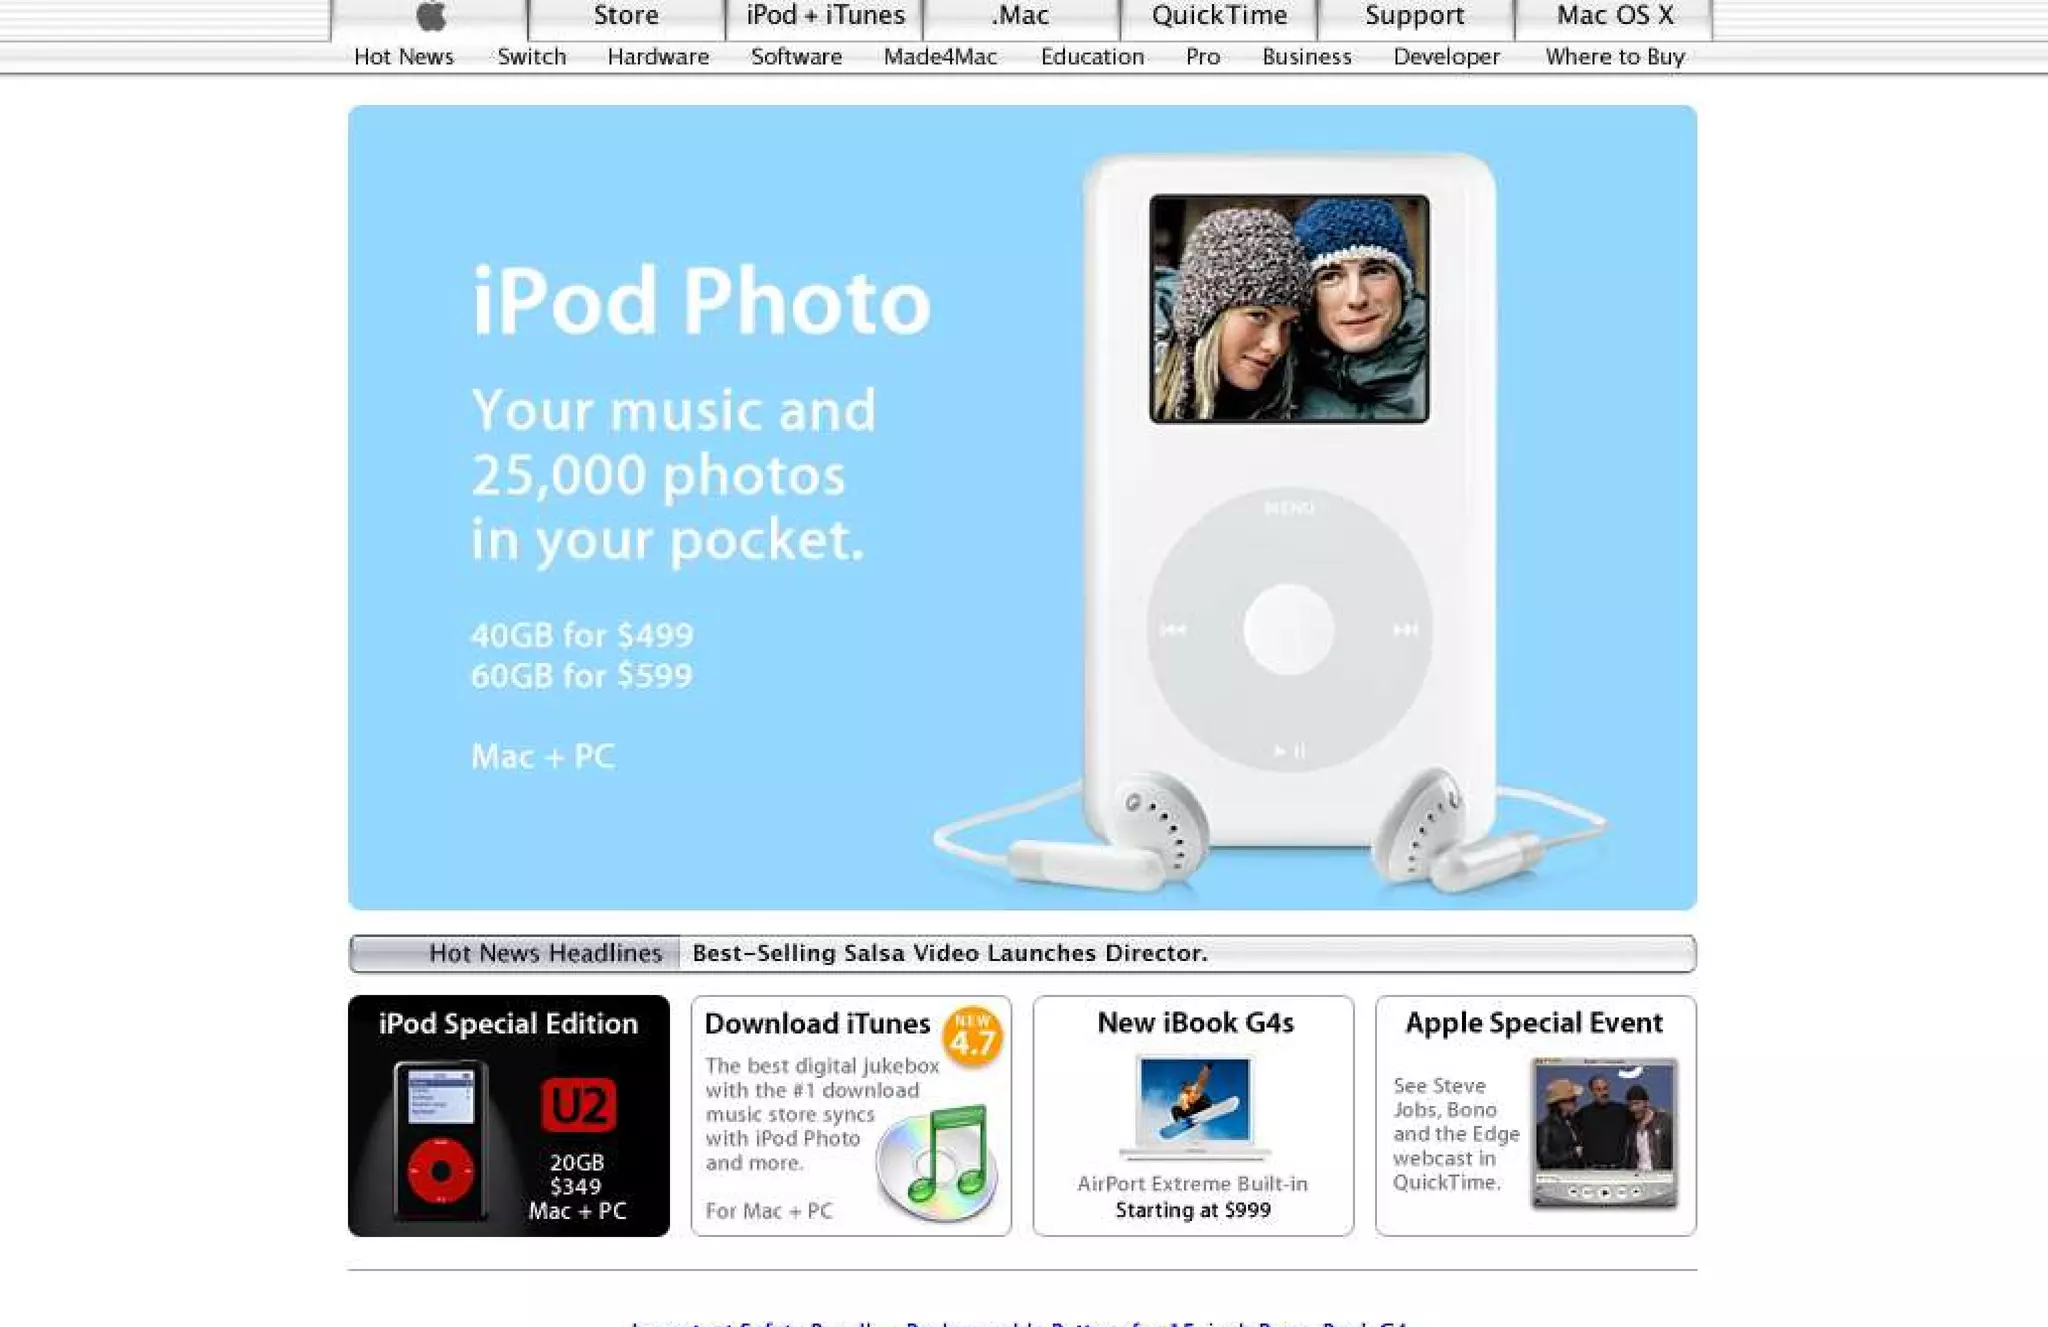Click the couple photo on iPod screen
This screenshot has width=2048, height=1327.
[x=1289, y=309]
